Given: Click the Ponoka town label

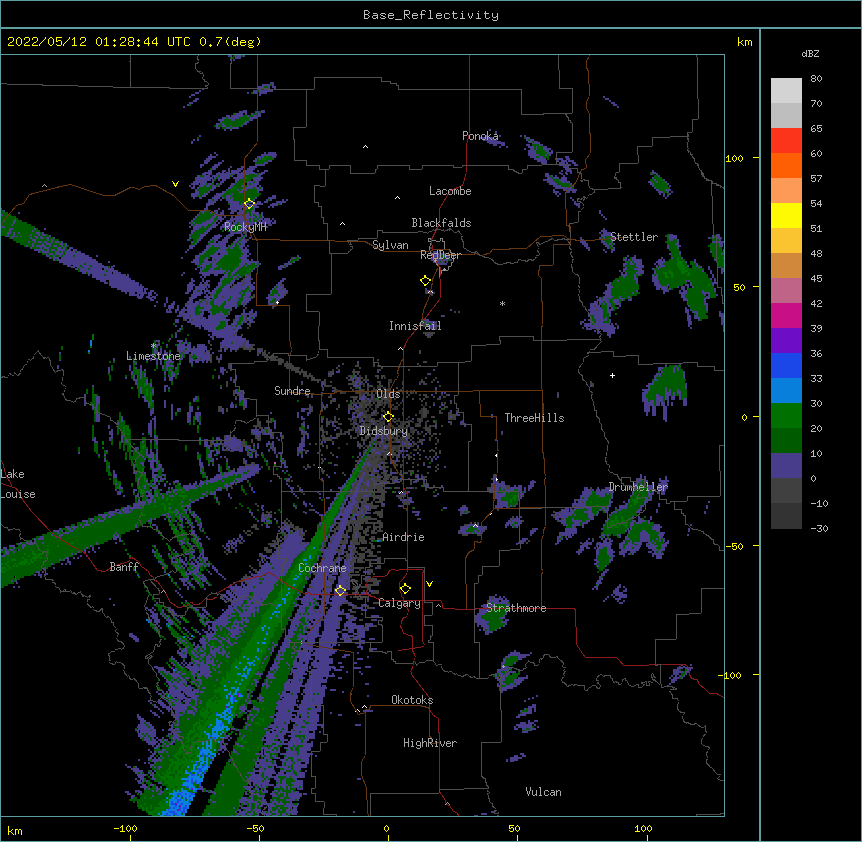Looking at the screenshot, I should pyautogui.click(x=480, y=136).
